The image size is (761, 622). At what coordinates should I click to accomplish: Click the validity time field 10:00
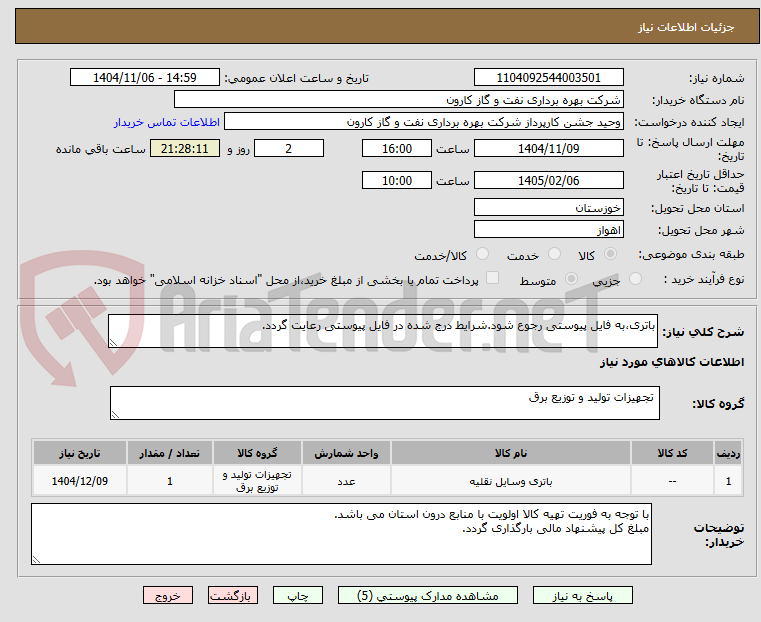point(397,180)
